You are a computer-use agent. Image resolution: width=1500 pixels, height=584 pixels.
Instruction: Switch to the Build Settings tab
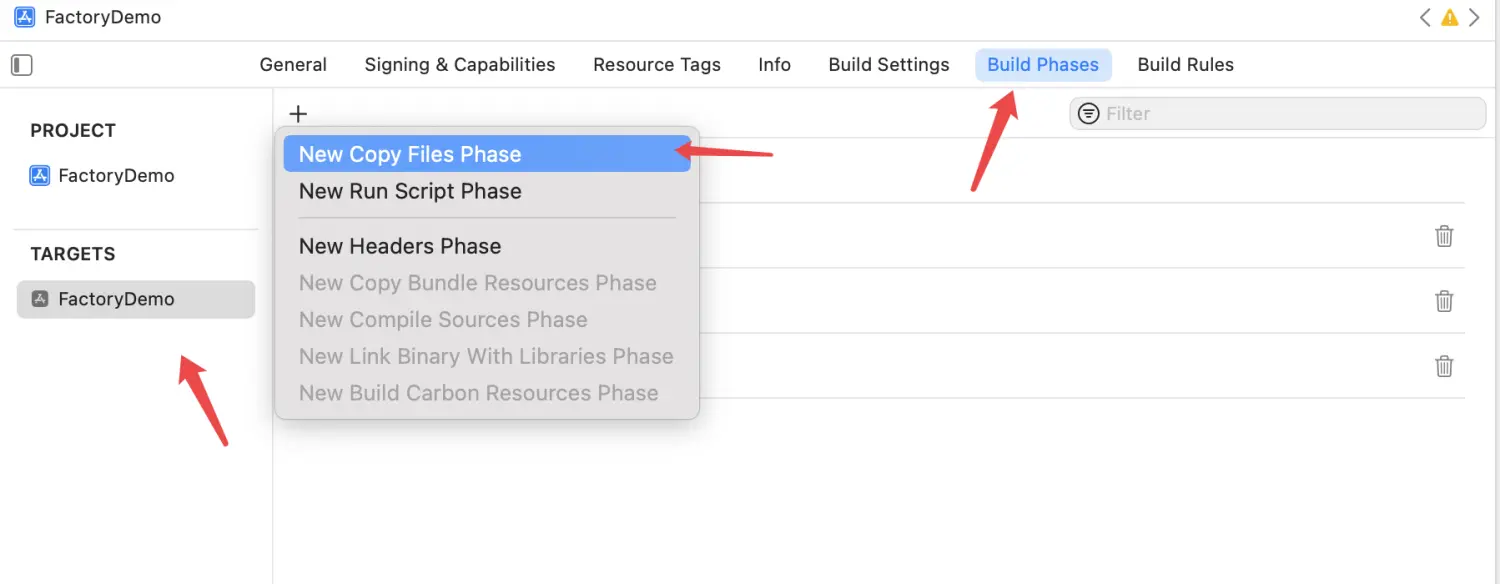tap(889, 65)
